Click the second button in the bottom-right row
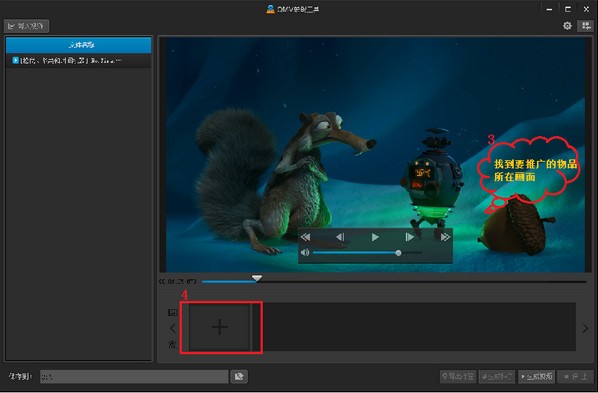The image size is (598, 393). pyautogui.click(x=497, y=377)
